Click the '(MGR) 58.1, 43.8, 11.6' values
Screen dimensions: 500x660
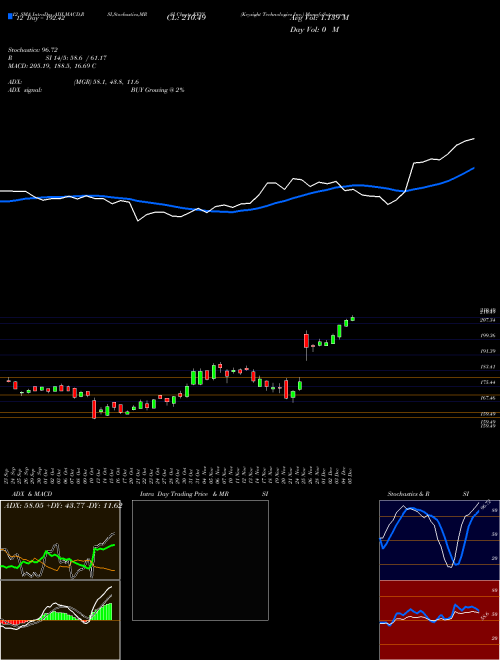coord(106,82)
